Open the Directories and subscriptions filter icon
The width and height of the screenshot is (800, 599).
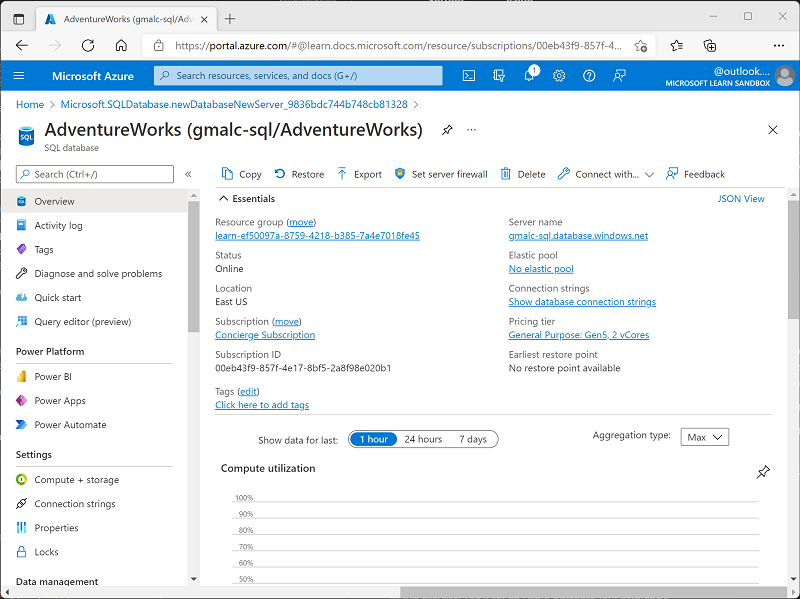point(498,76)
